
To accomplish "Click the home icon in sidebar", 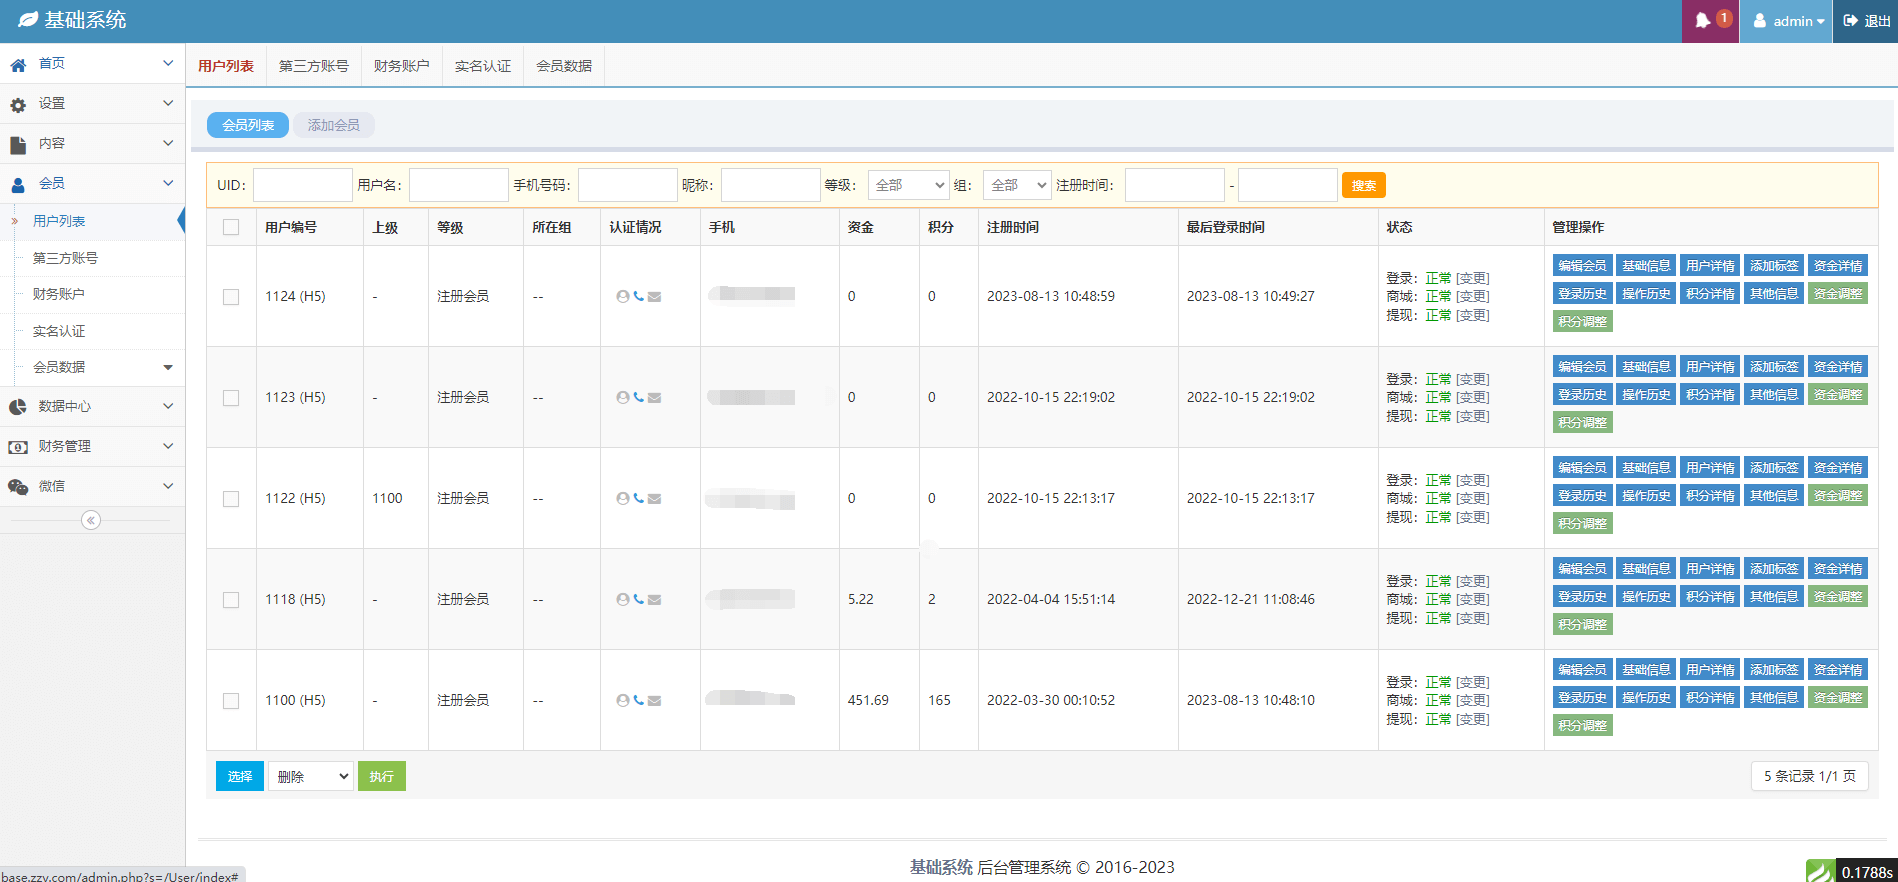I will 18,64.
